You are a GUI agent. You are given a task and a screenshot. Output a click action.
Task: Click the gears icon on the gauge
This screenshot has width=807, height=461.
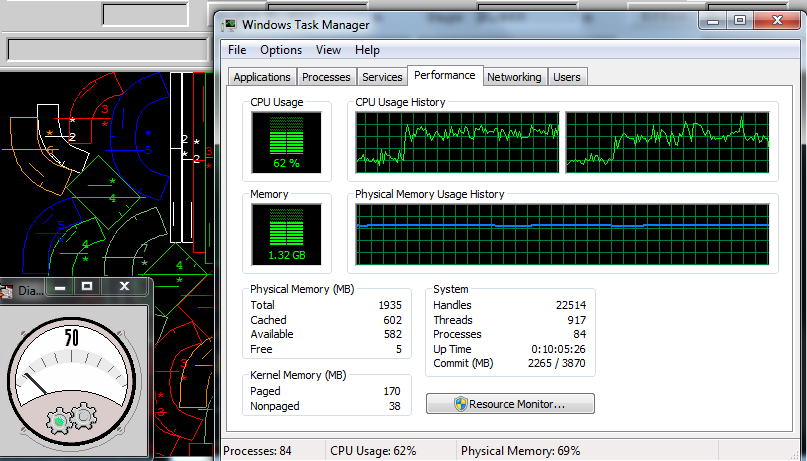click(72, 418)
